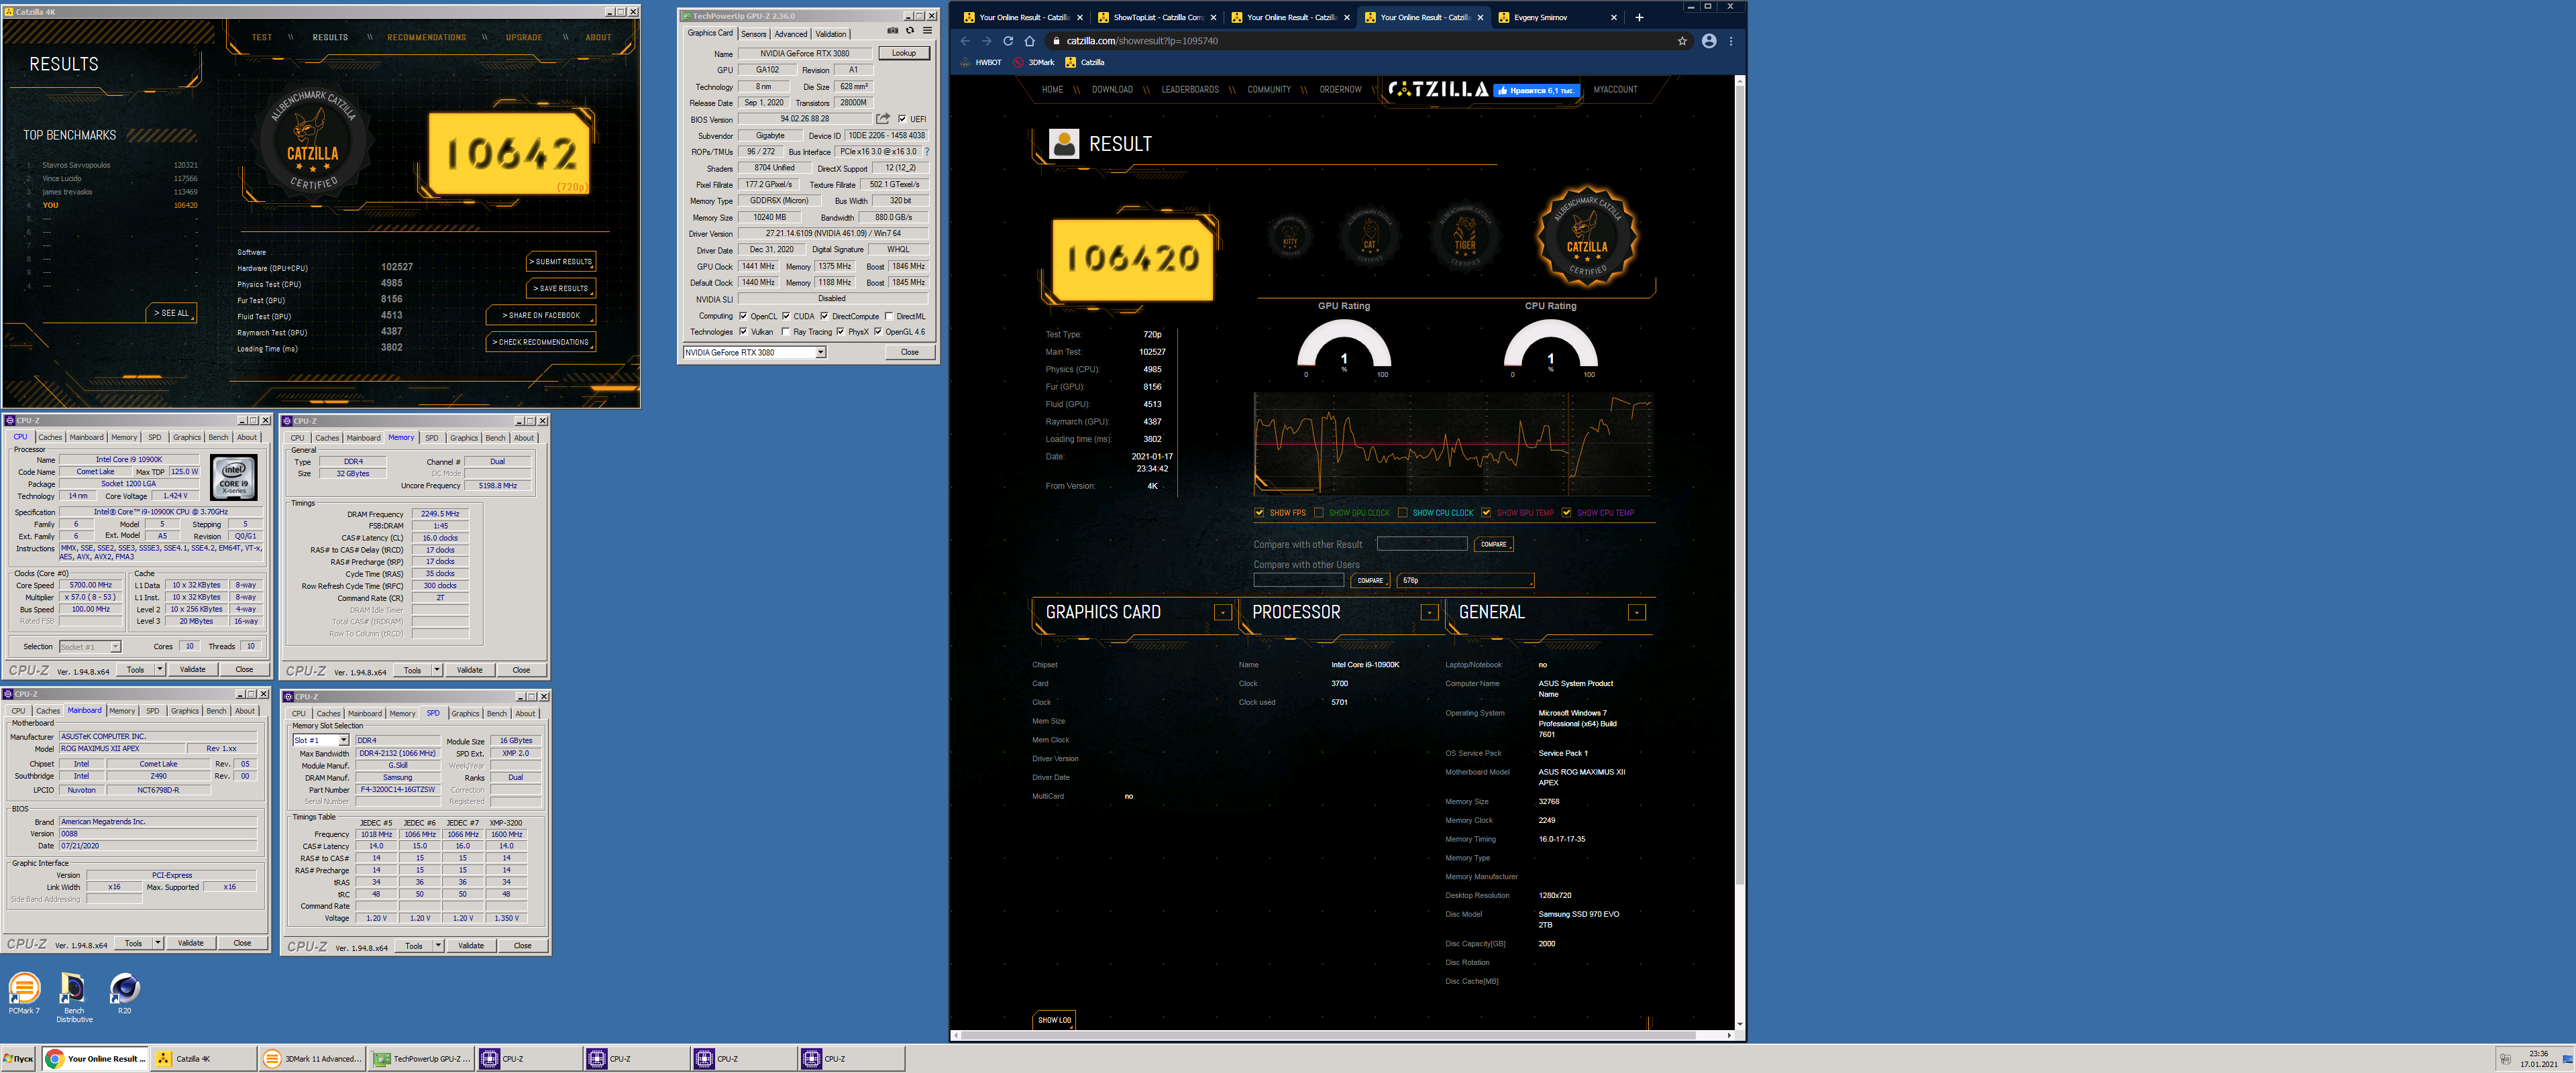Click the Chrome address bar URL
This screenshot has width=2576, height=1073.
pos(1142,41)
